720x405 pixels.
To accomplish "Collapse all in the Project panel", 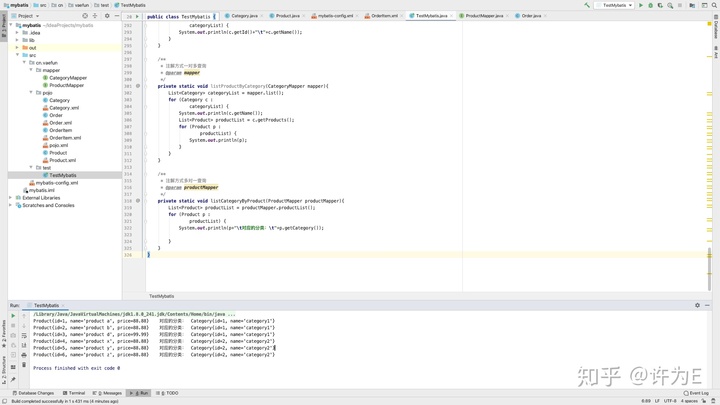I will 95,16.
